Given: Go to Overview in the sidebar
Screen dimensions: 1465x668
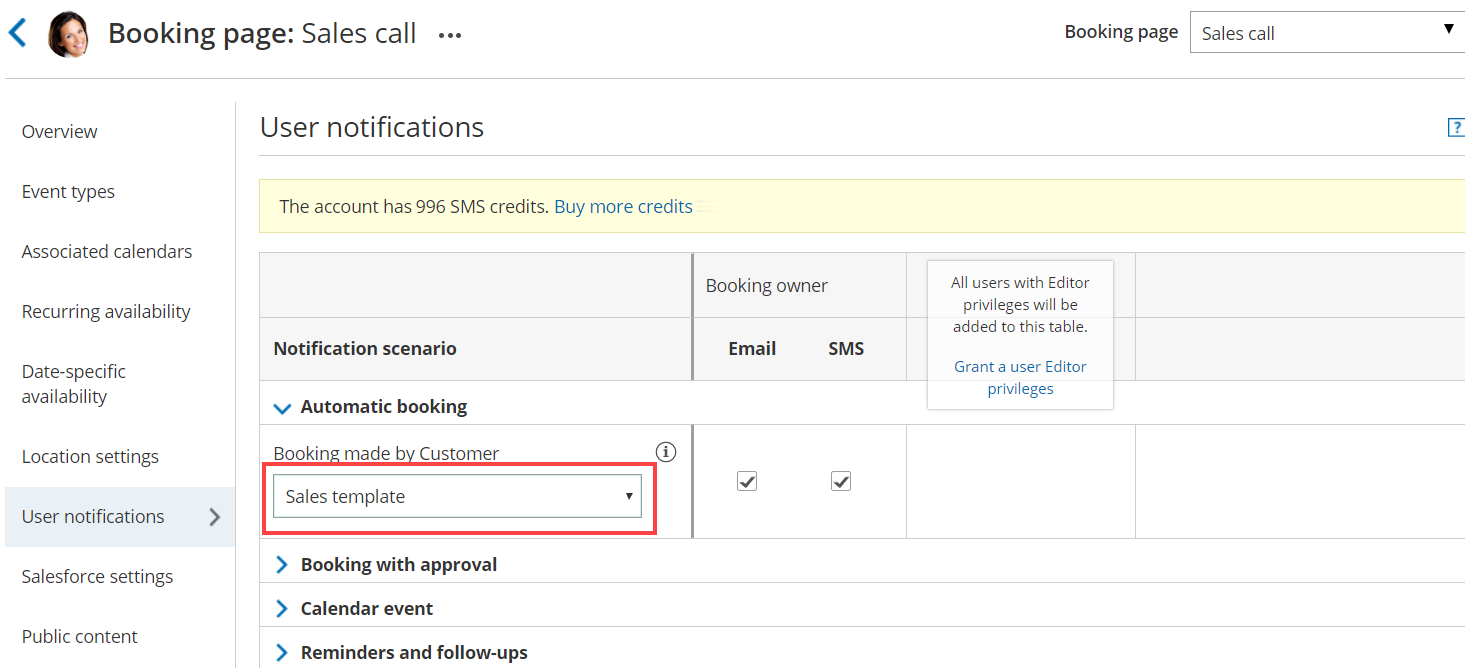Looking at the screenshot, I should pos(60,132).
